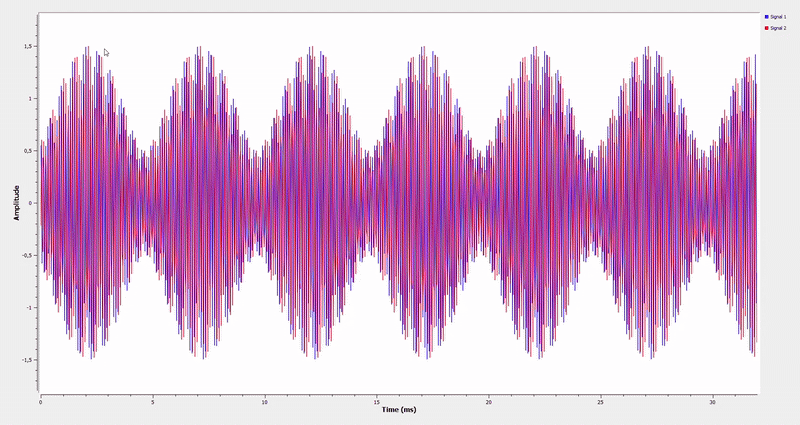This screenshot has height=425, width=800.
Task: Click the 5 ms tick label
Action: (152, 401)
